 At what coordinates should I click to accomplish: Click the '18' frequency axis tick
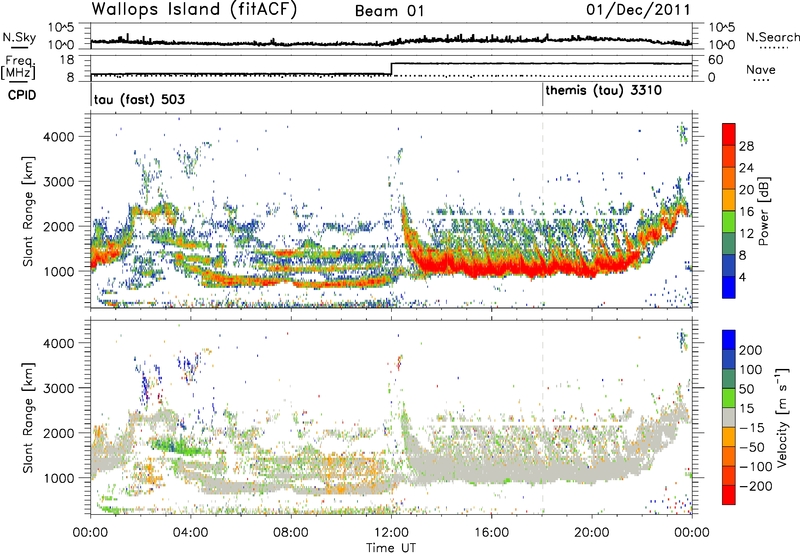(x=66, y=60)
